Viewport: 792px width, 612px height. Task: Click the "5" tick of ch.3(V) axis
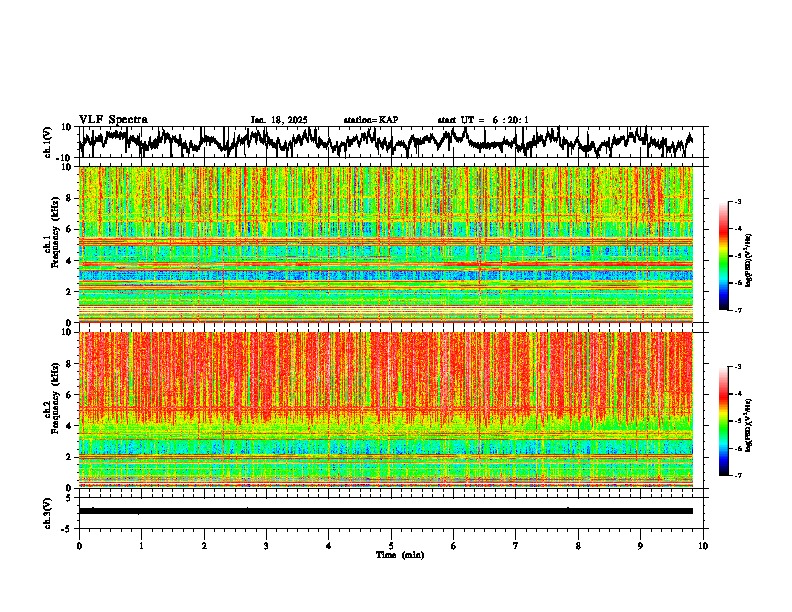70,498
